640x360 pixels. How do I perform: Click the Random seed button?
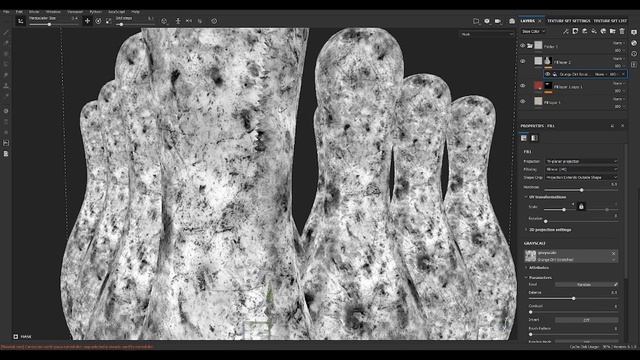(x=584, y=284)
